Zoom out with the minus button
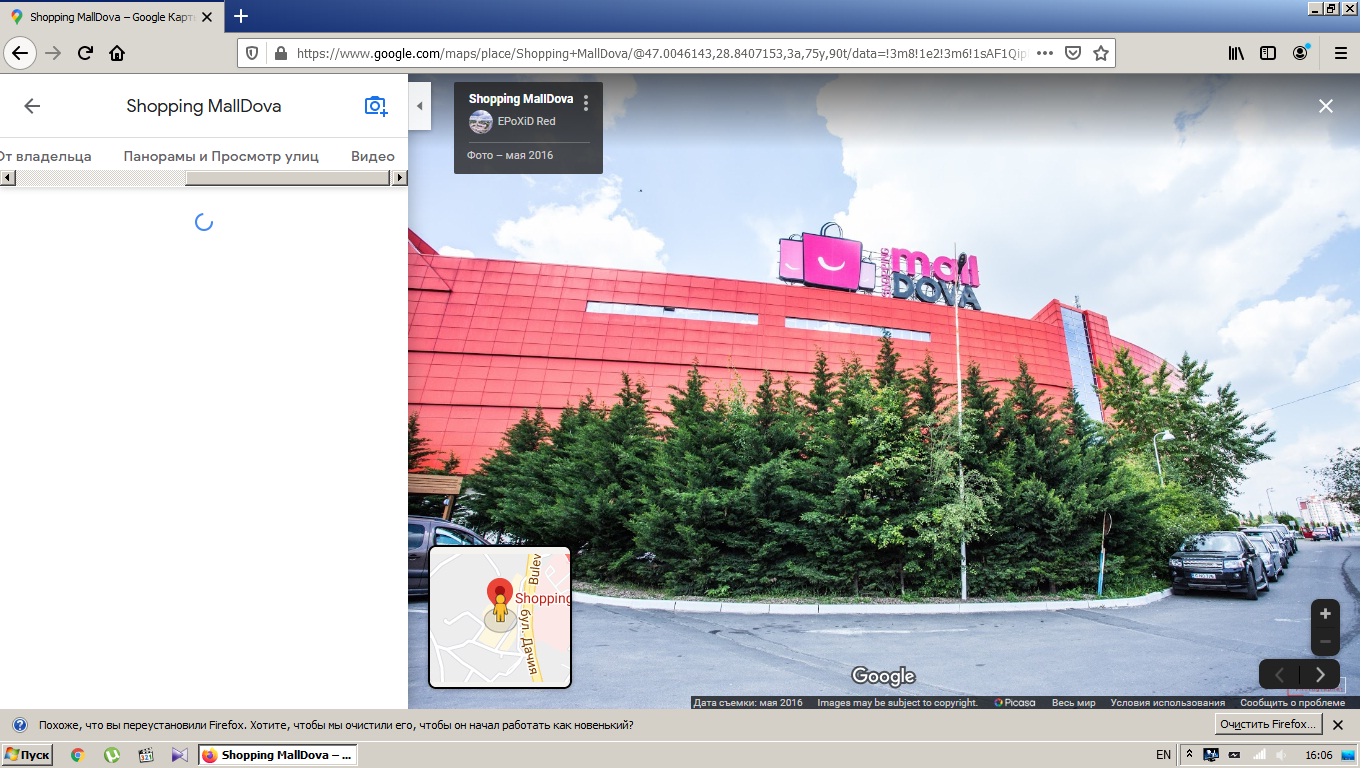1364x768 pixels. tap(1325, 641)
